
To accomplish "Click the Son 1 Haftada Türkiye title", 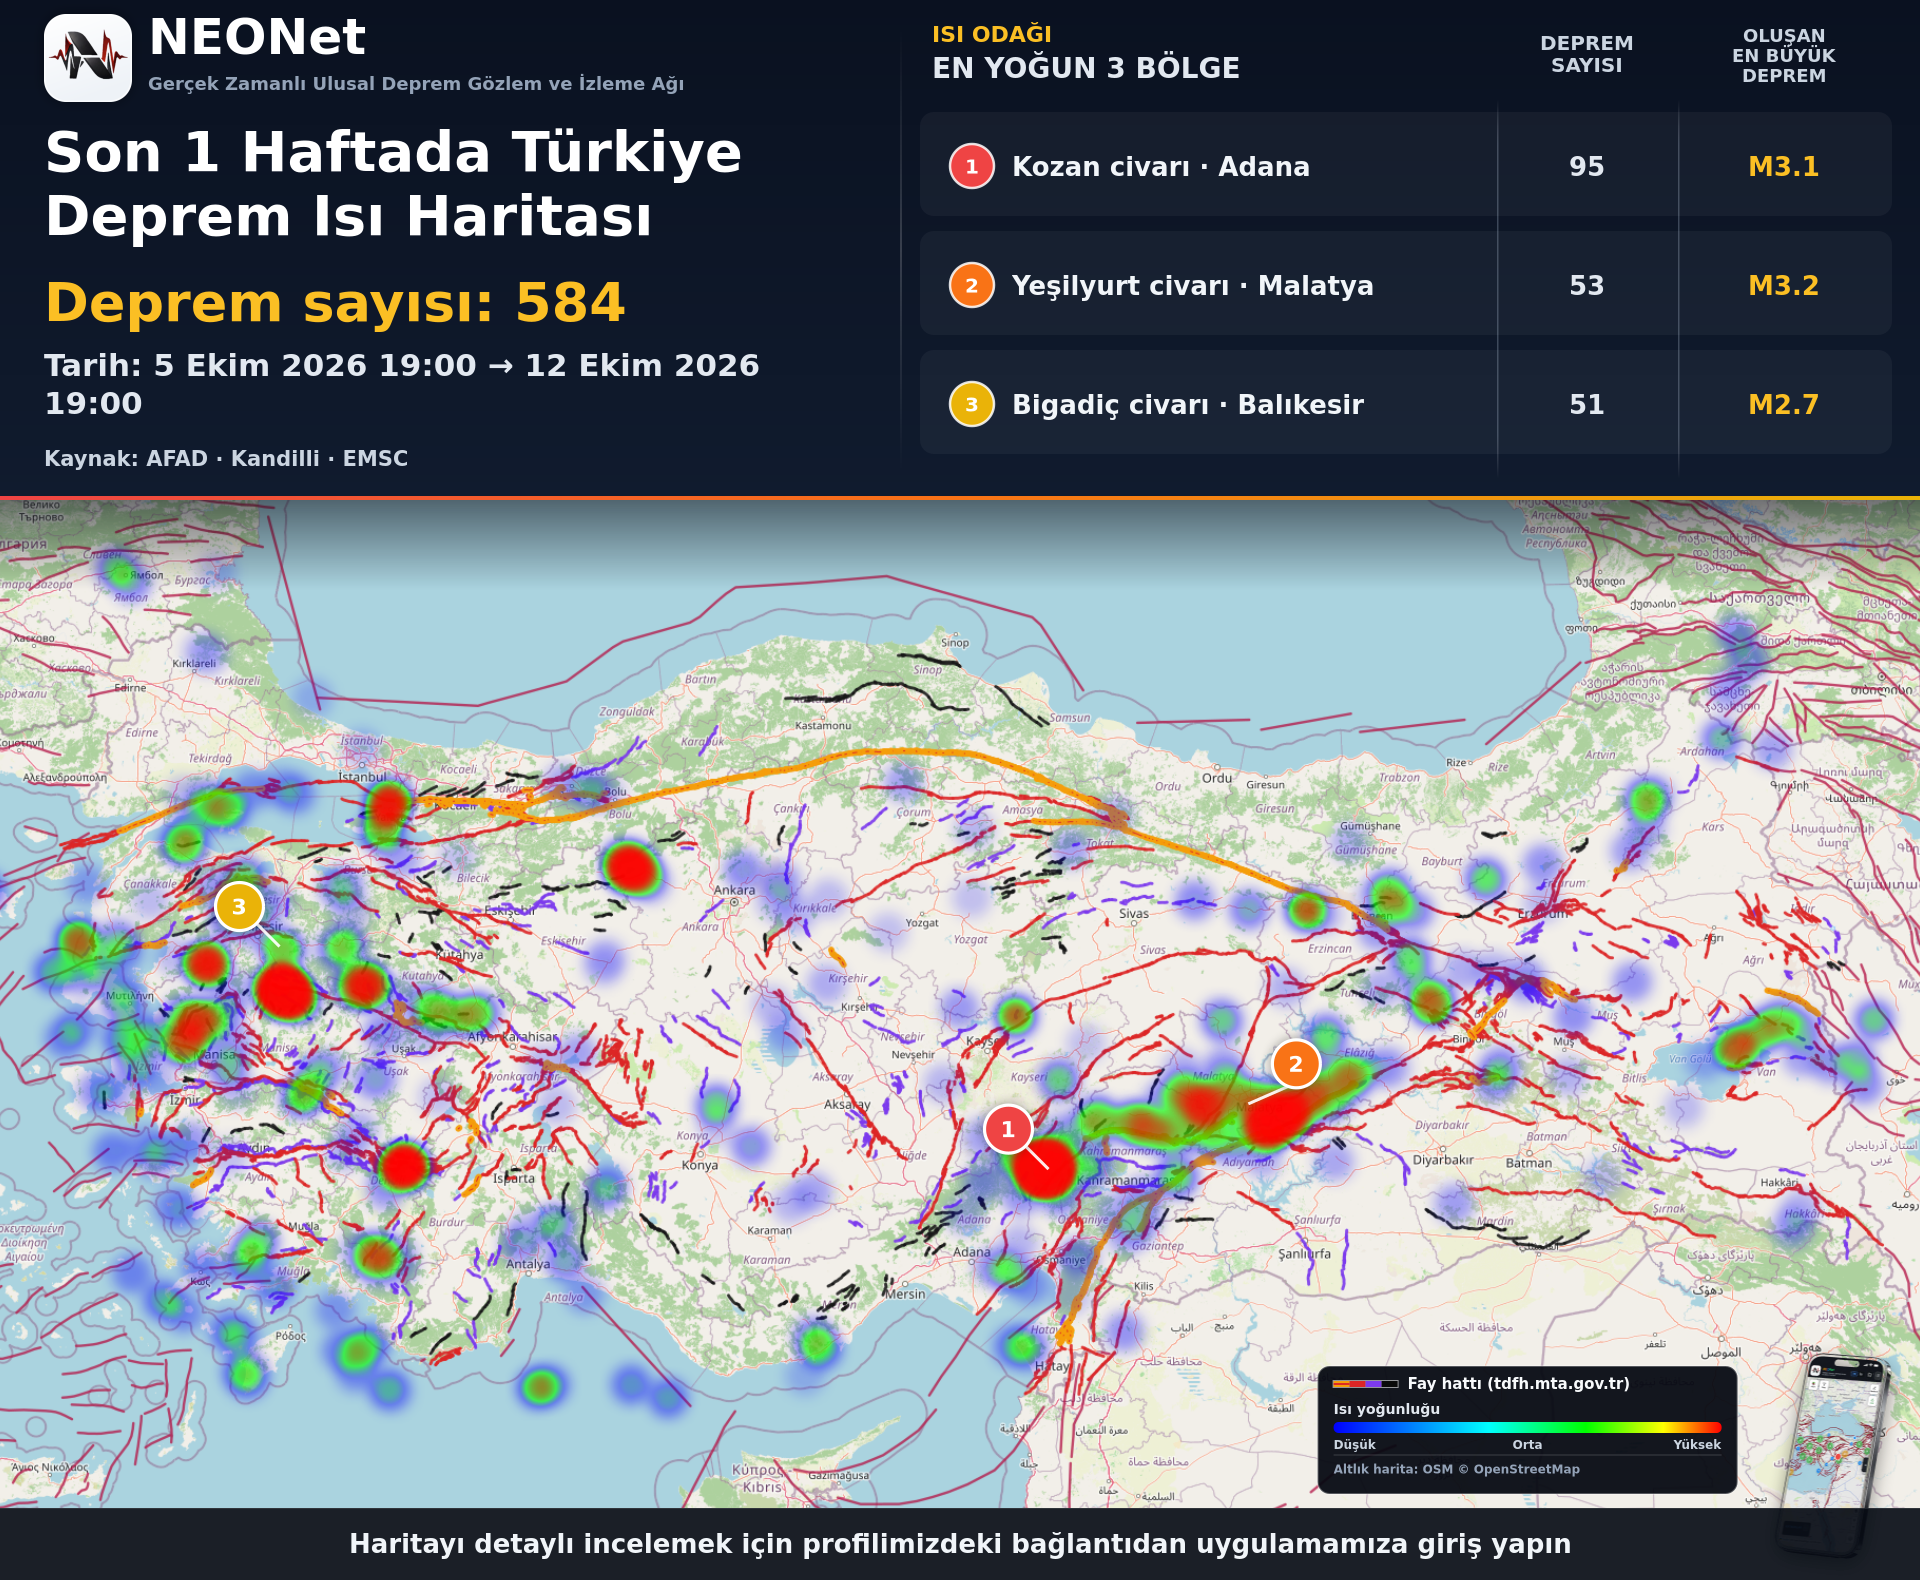I will [393, 184].
